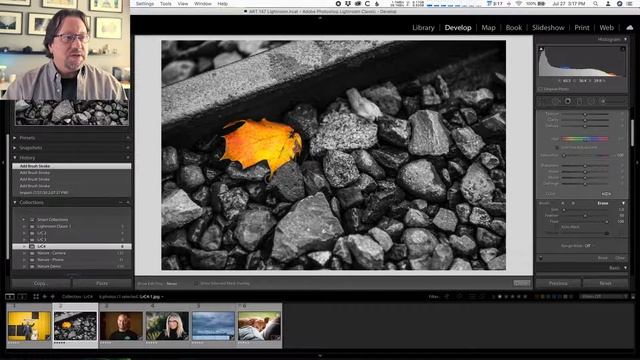Open the Filters Off dropdown in filmstrip
Viewport: 640px width, 360px height.
[603, 297]
